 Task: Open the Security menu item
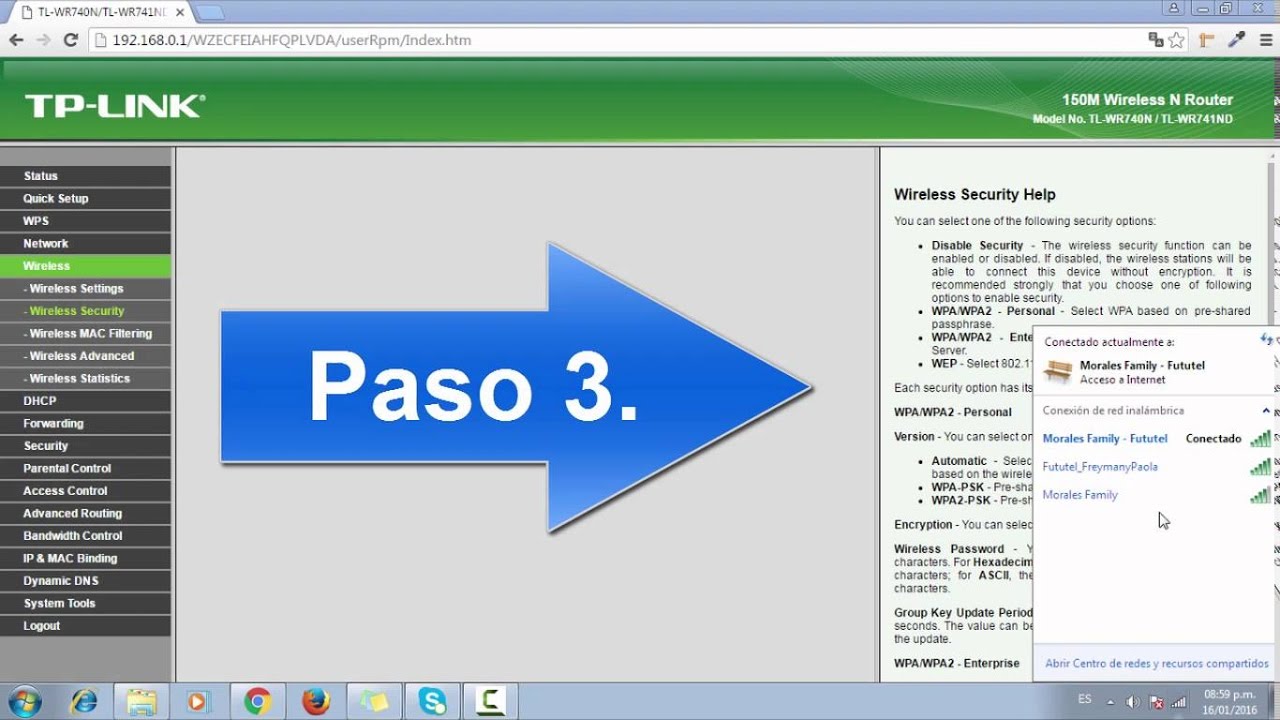[x=85, y=446]
